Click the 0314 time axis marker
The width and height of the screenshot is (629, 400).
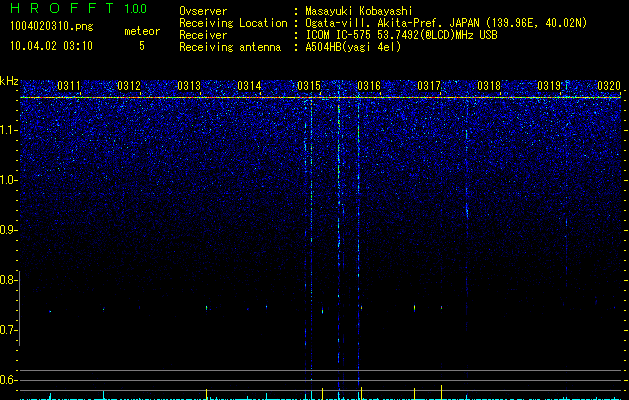pos(249,86)
